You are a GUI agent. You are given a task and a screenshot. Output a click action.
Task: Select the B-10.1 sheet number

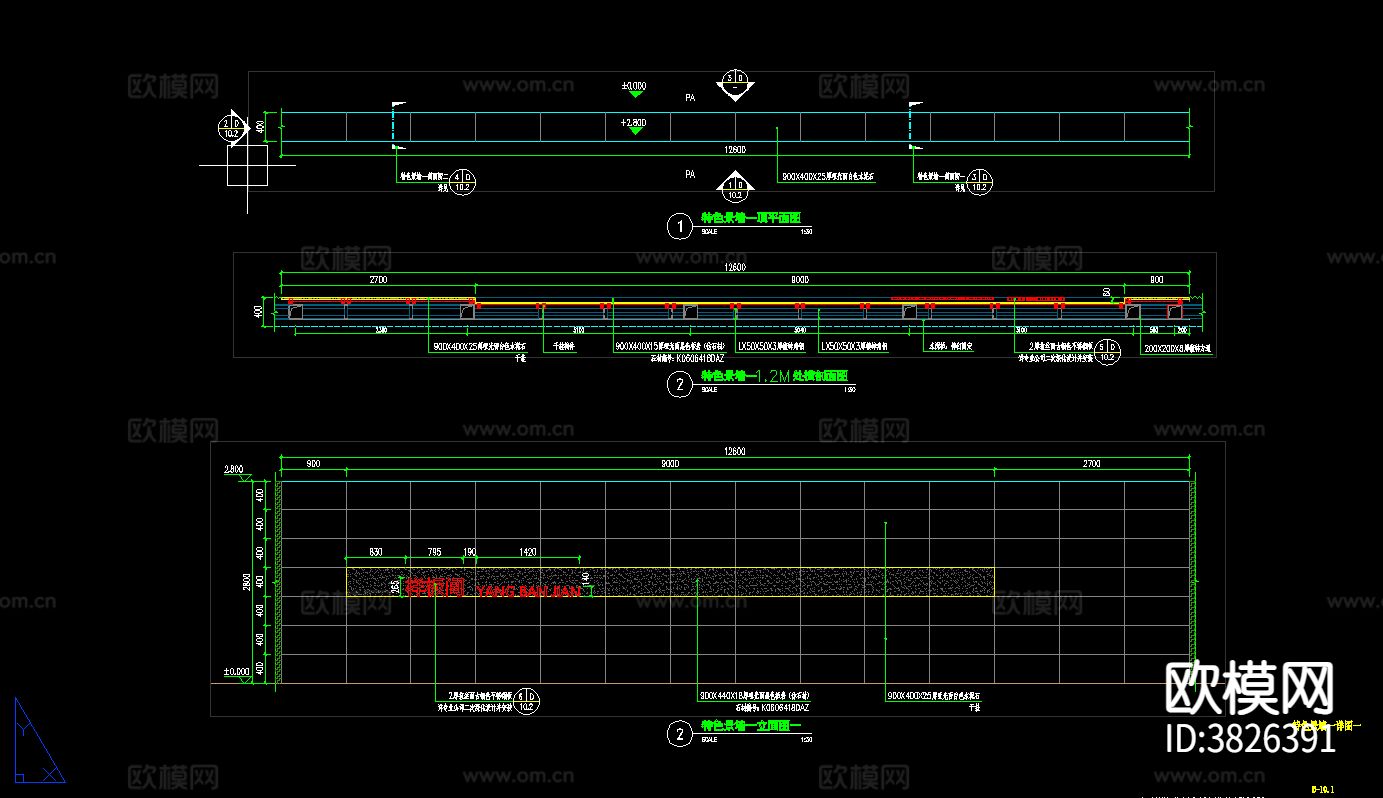(x=1323, y=790)
